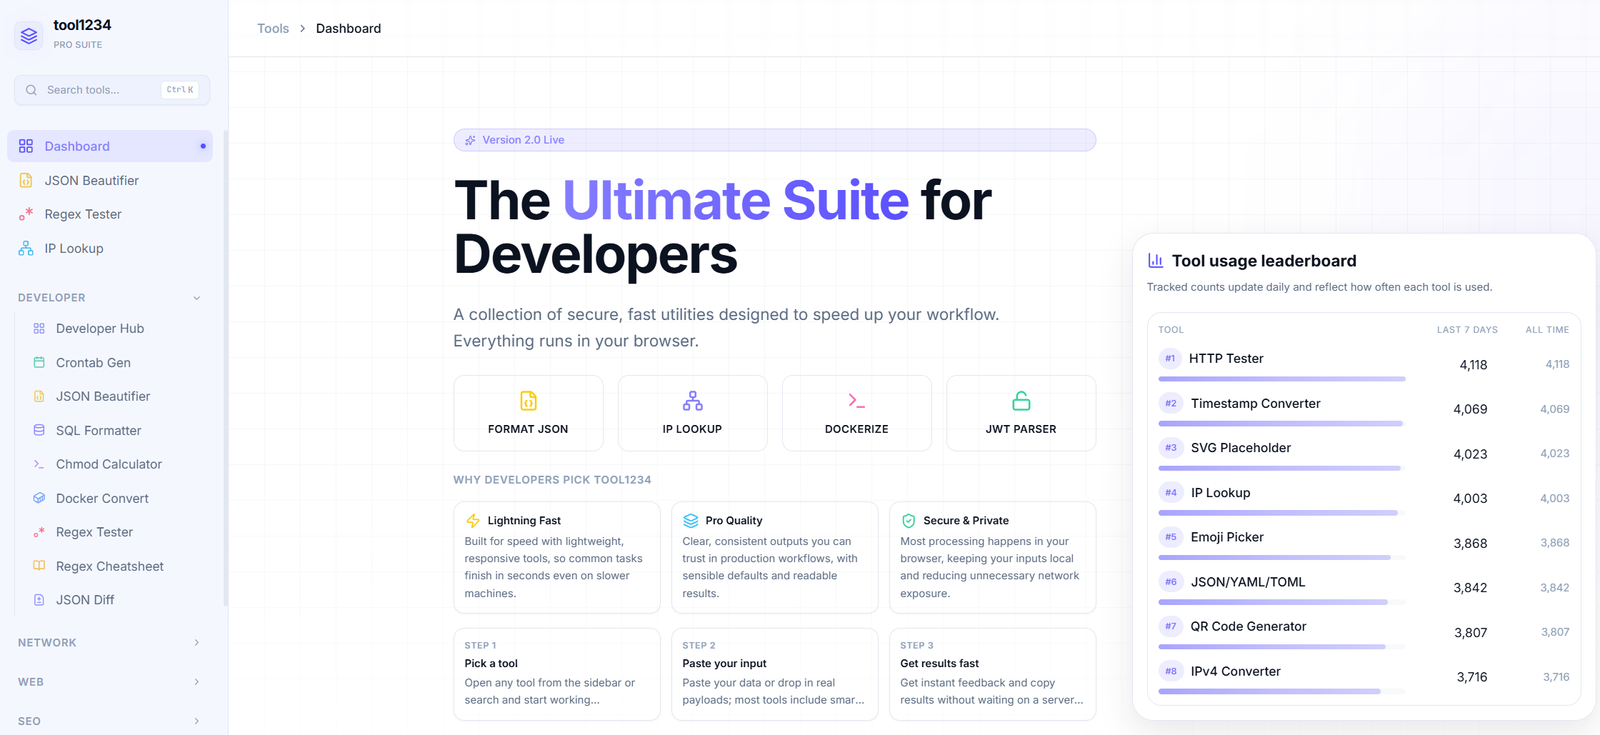The height and width of the screenshot is (735, 1600).
Task: Click the leaderboard bar chart icon
Action: tap(1155, 260)
